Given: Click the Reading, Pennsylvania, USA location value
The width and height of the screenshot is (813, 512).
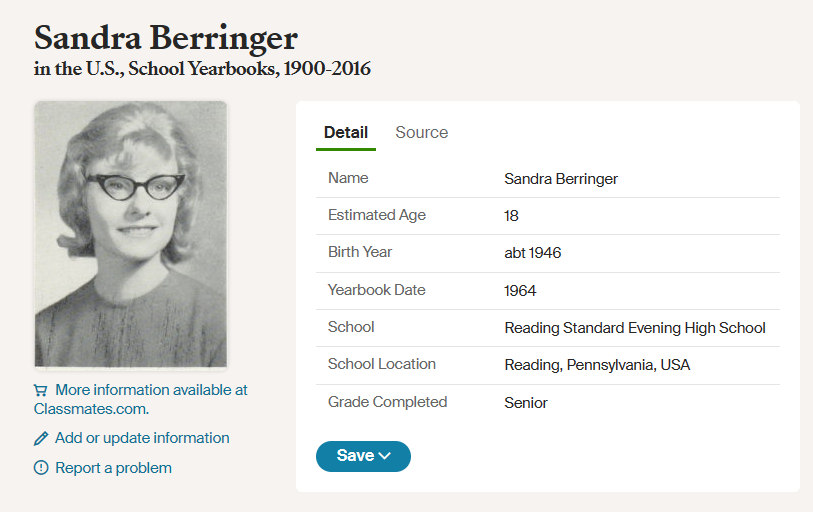Looking at the screenshot, I should (x=597, y=365).
